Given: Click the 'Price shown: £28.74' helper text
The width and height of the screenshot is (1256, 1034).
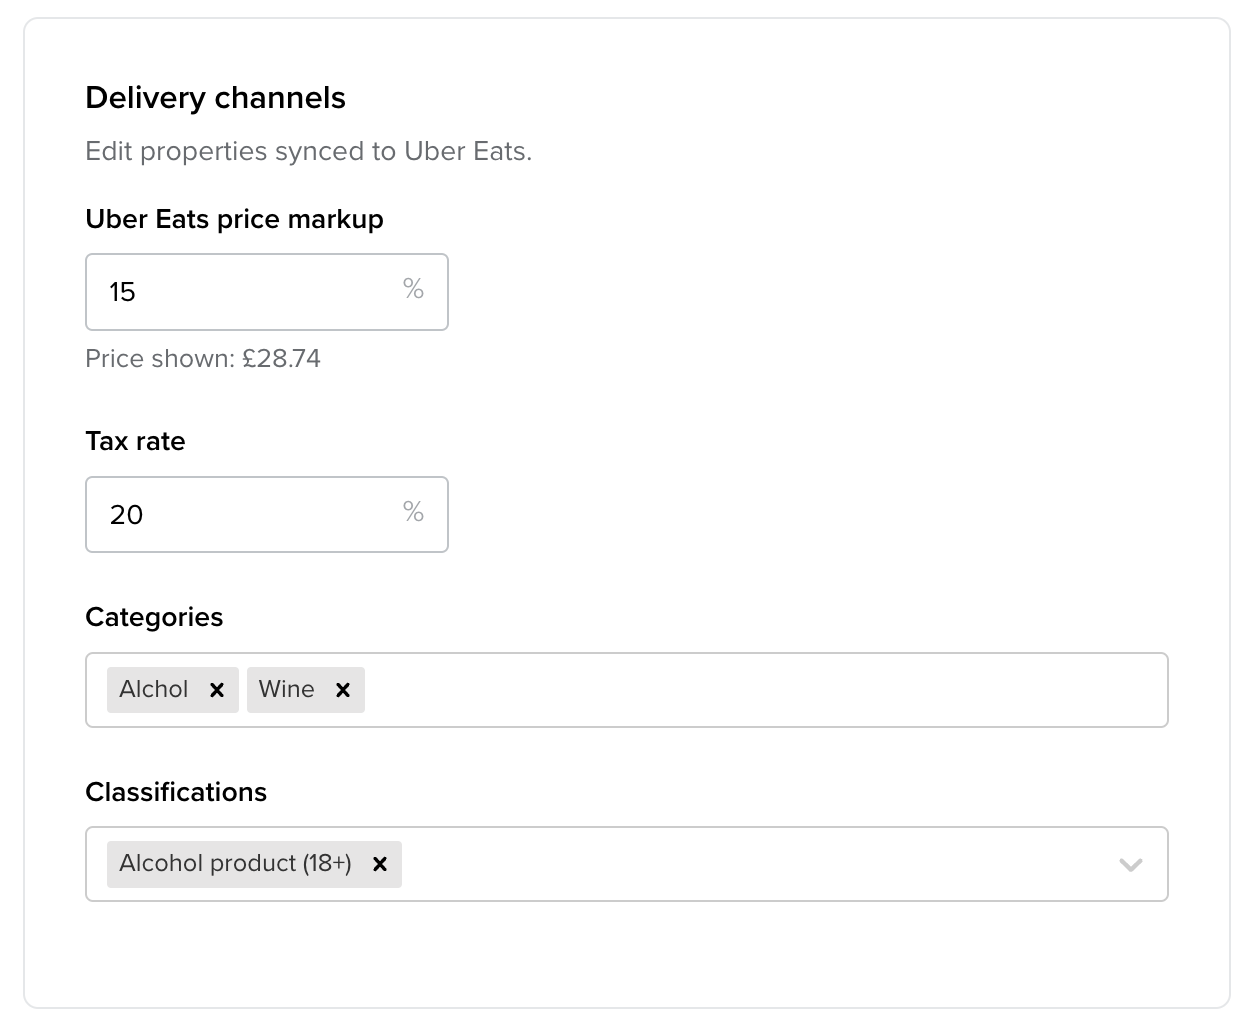Looking at the screenshot, I should click(203, 359).
